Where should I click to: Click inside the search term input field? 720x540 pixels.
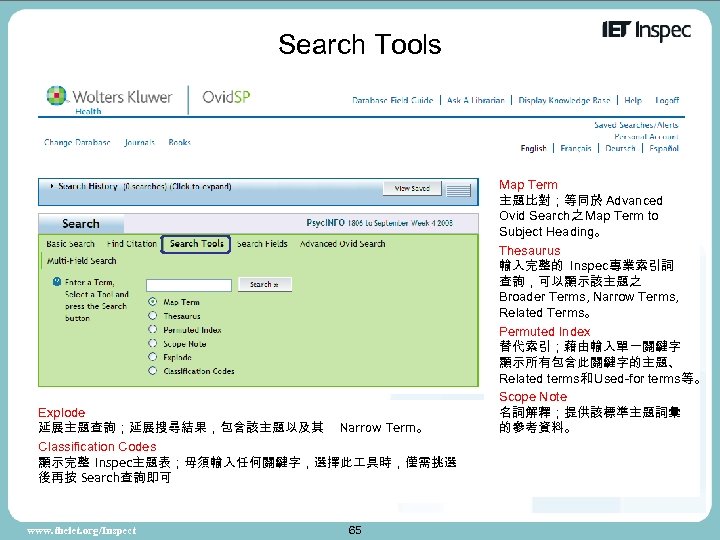tap(189, 285)
